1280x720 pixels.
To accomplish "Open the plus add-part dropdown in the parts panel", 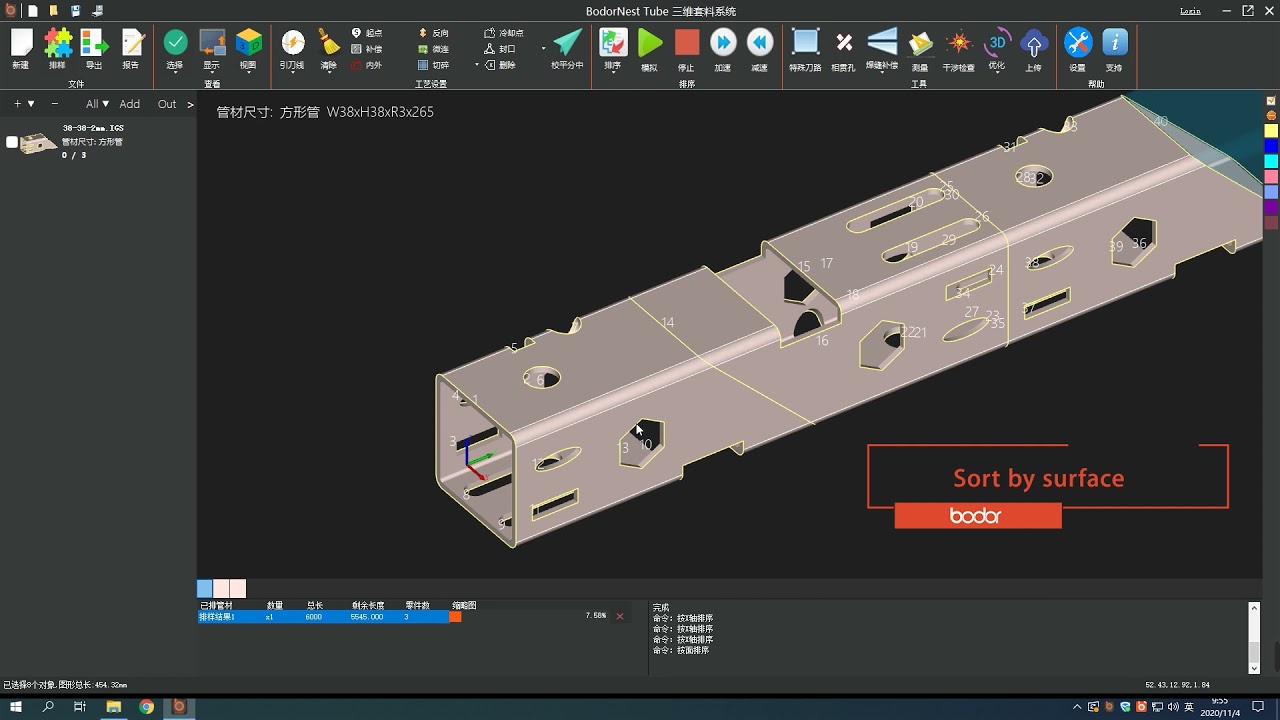I will 24,104.
